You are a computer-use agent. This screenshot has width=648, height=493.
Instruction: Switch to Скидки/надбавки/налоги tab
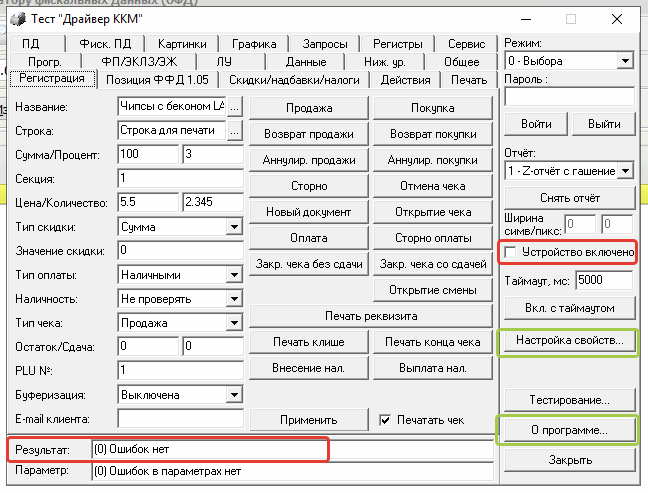pyautogui.click(x=294, y=80)
